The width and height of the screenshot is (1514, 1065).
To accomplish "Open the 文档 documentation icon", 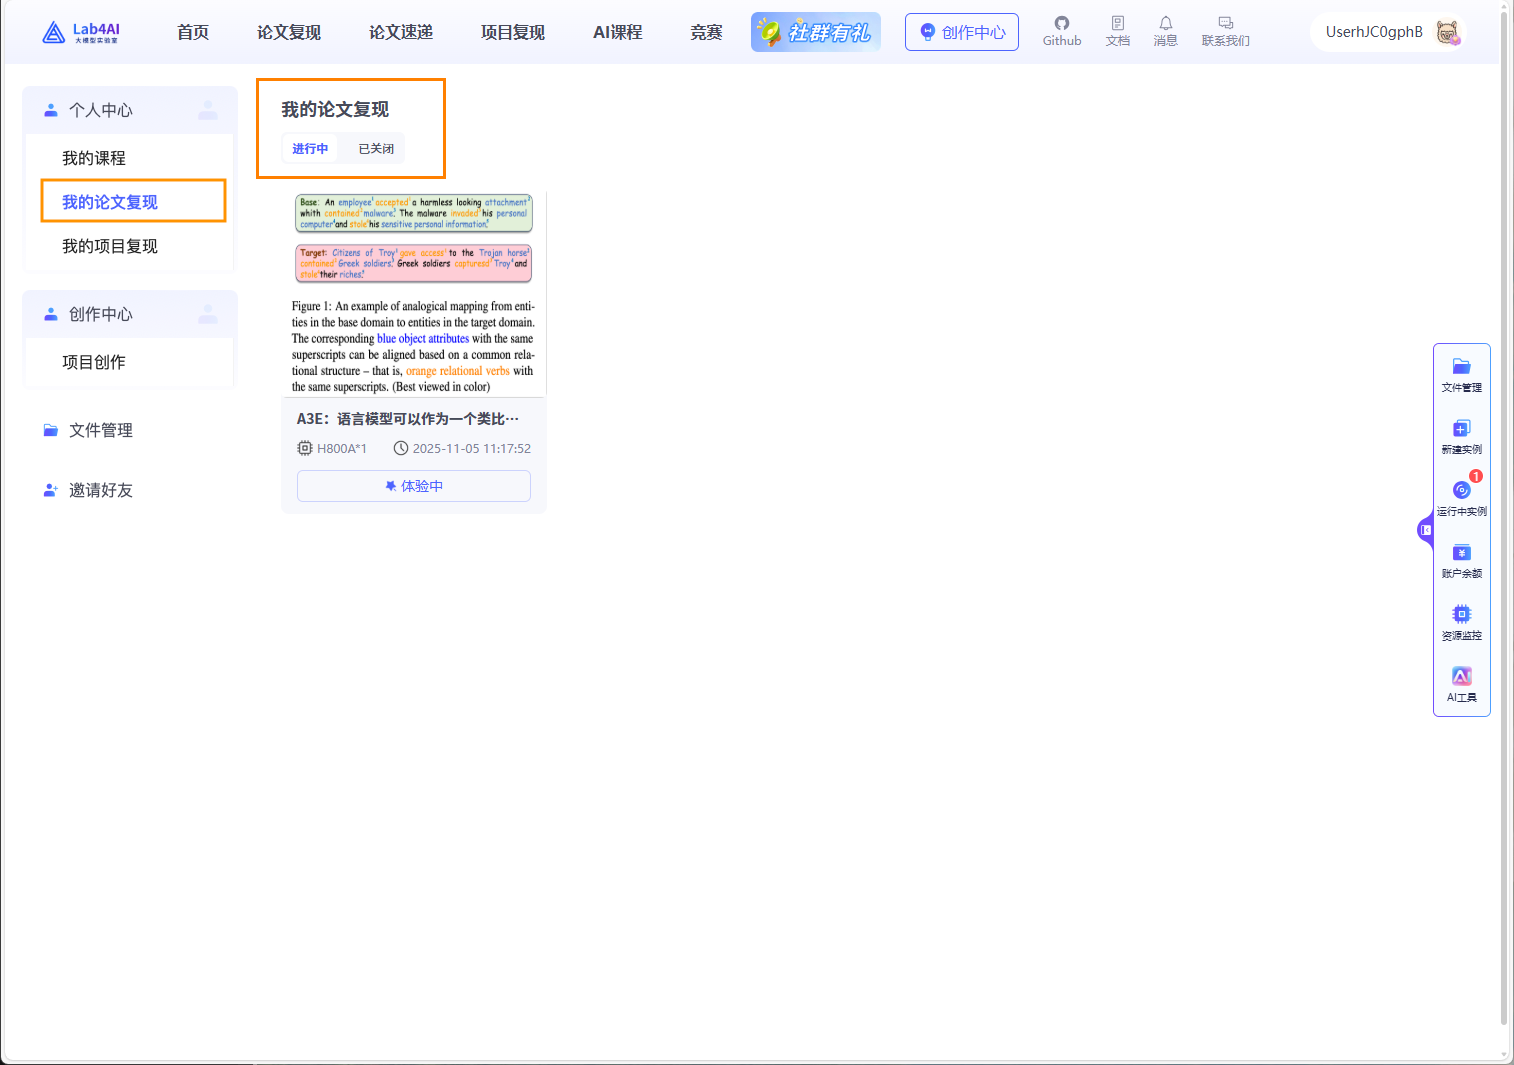I will click(1117, 31).
